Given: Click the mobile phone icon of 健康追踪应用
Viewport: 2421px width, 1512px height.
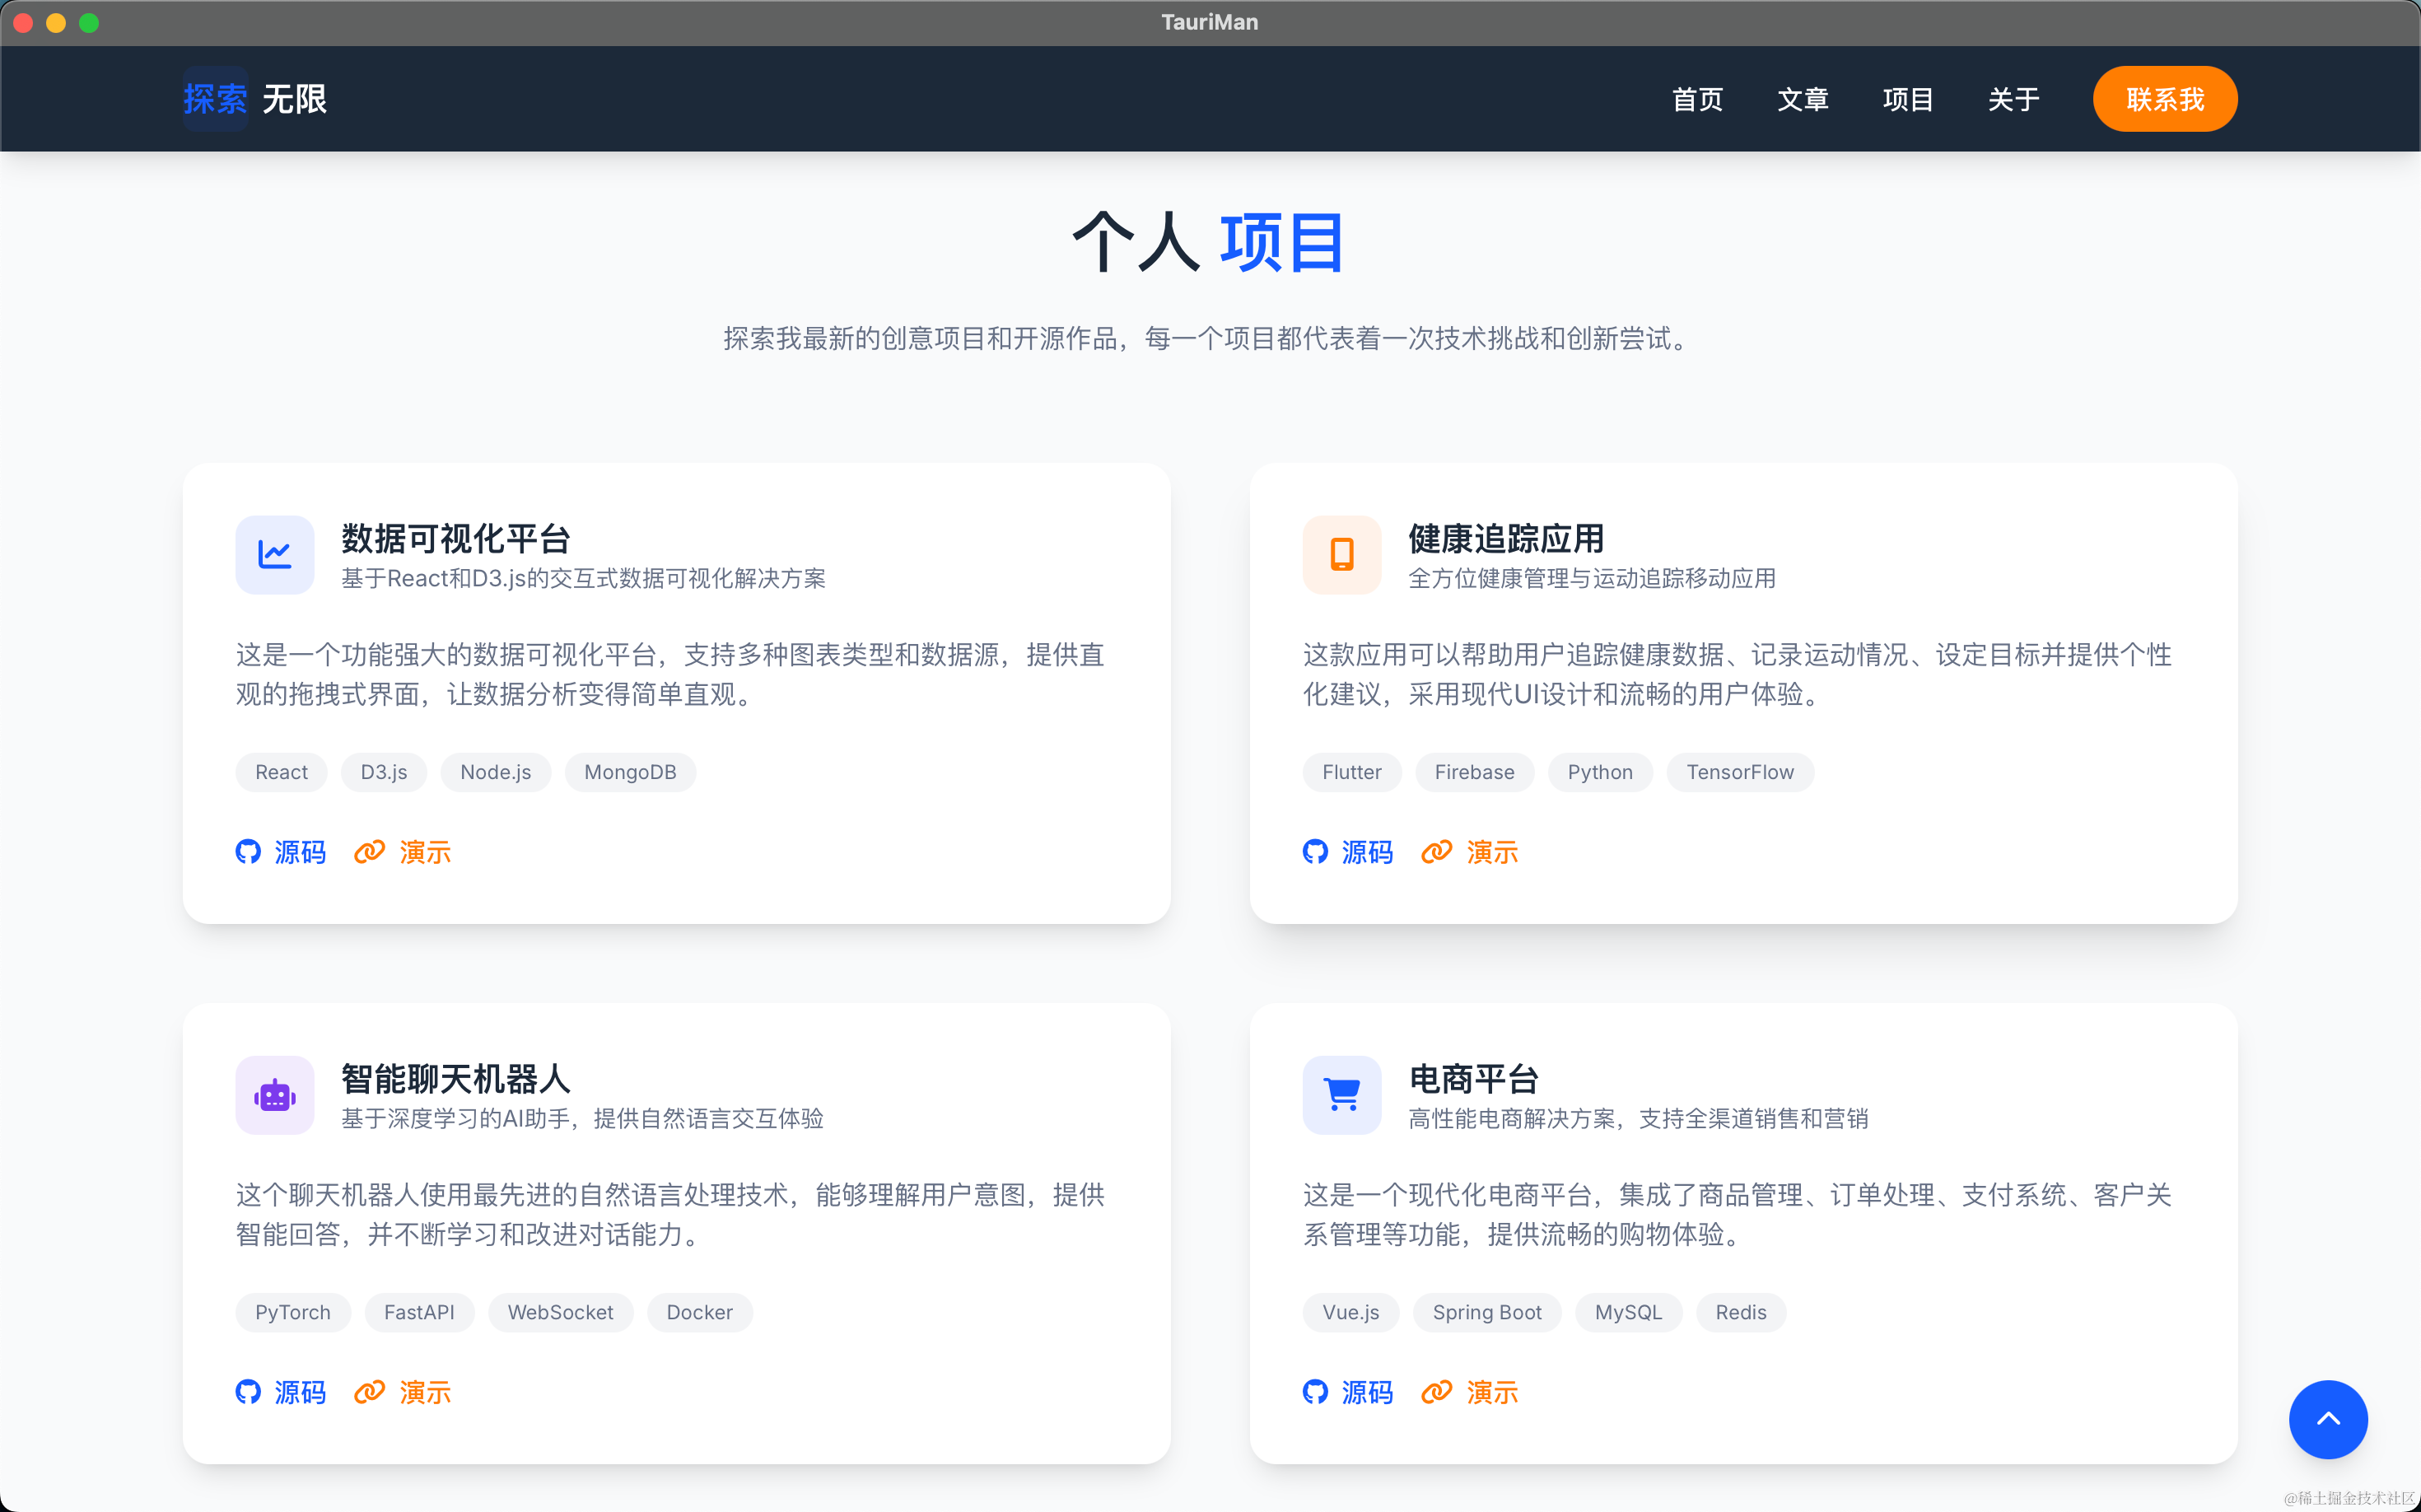Looking at the screenshot, I should point(1341,554).
